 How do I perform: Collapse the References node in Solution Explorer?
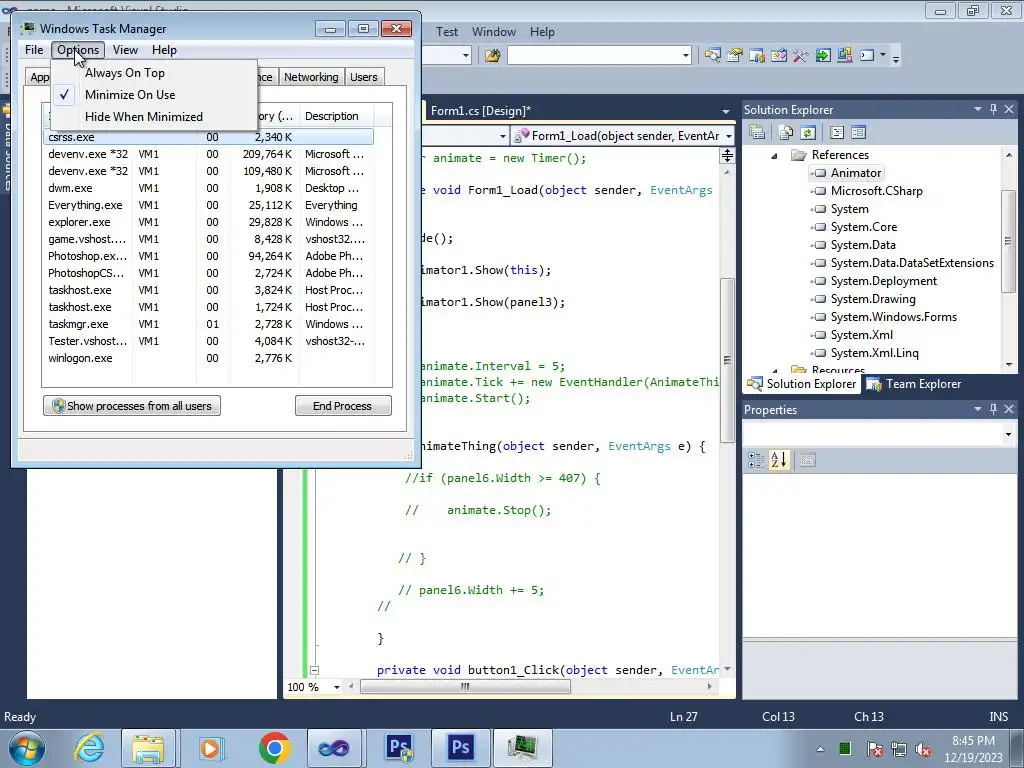point(775,155)
